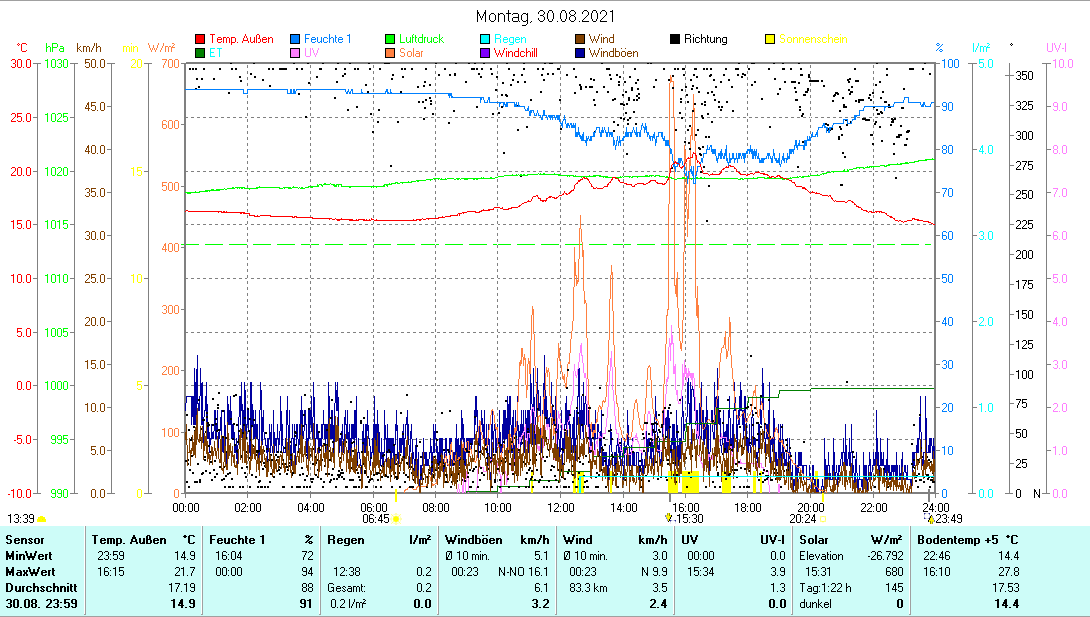
Task: Click the pink UV legend square
Action: tap(295, 53)
